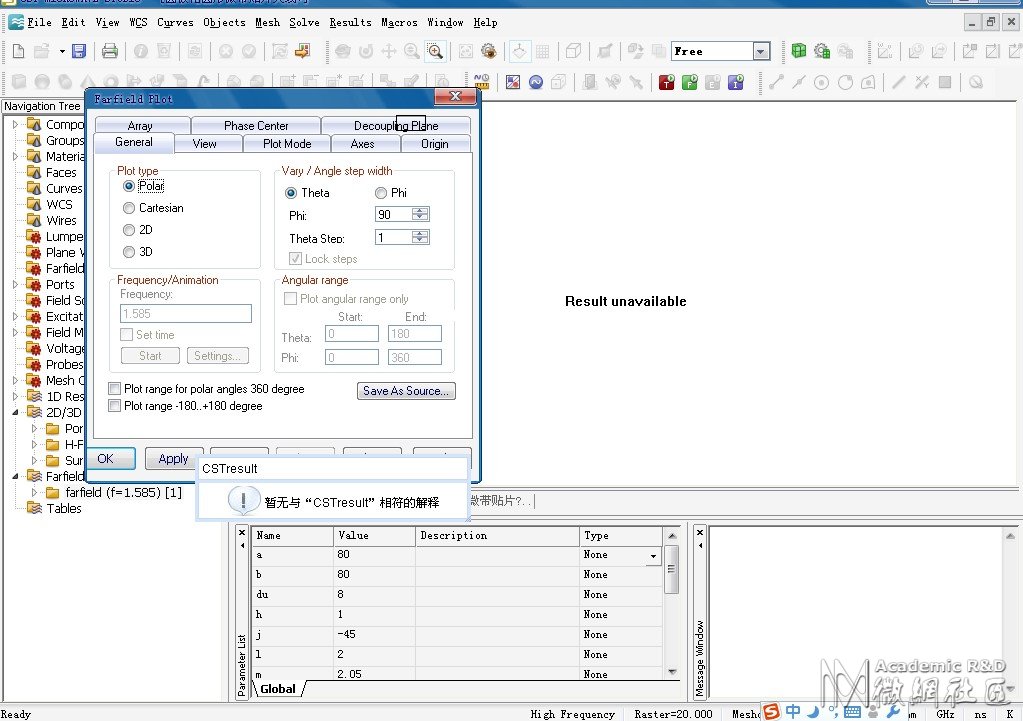Close the Parameter List panel
The image size is (1023, 721).
coord(242,532)
